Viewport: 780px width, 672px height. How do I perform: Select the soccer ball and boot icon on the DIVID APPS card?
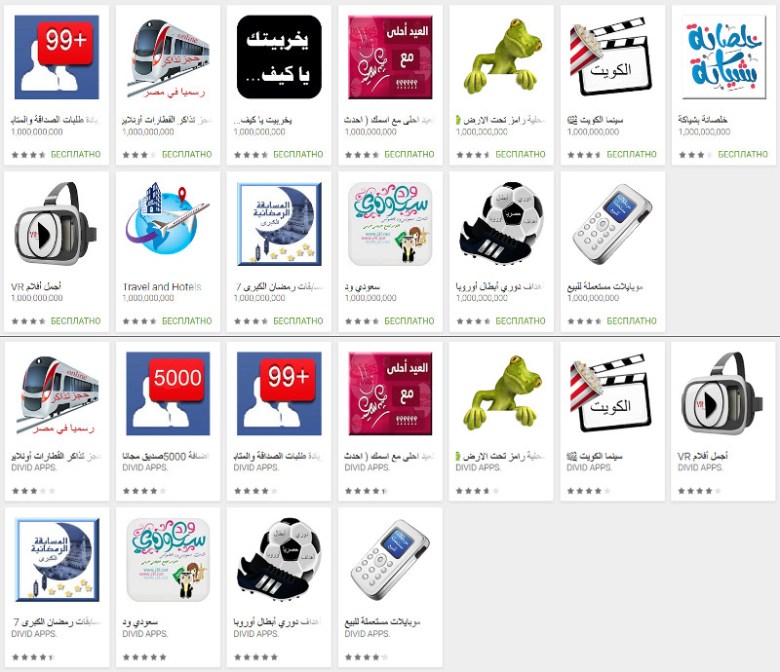[279, 560]
